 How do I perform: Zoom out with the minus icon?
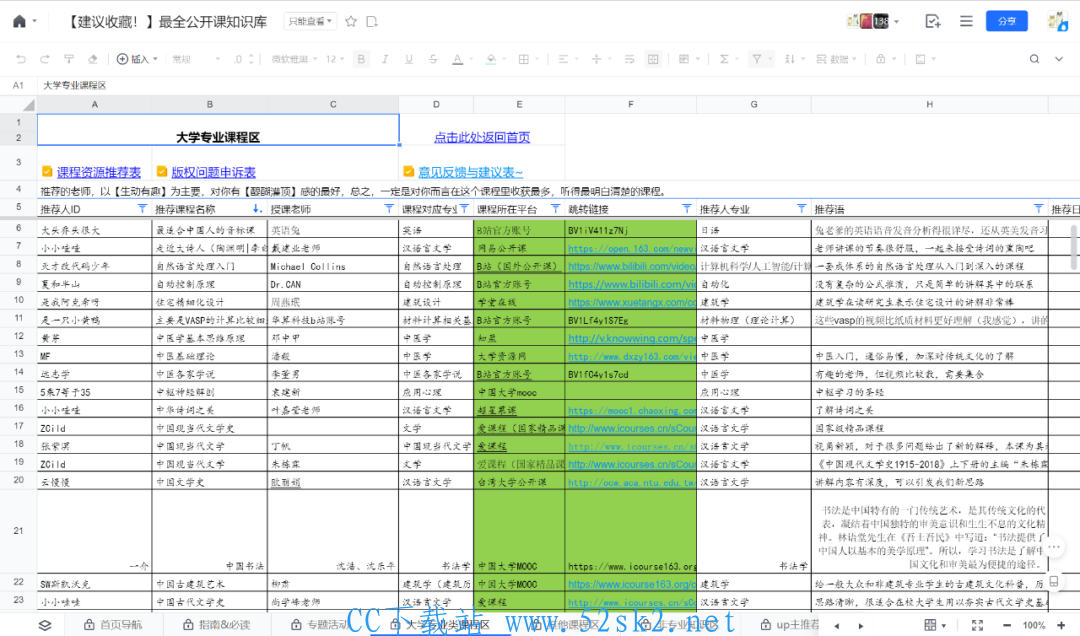coord(1007,625)
